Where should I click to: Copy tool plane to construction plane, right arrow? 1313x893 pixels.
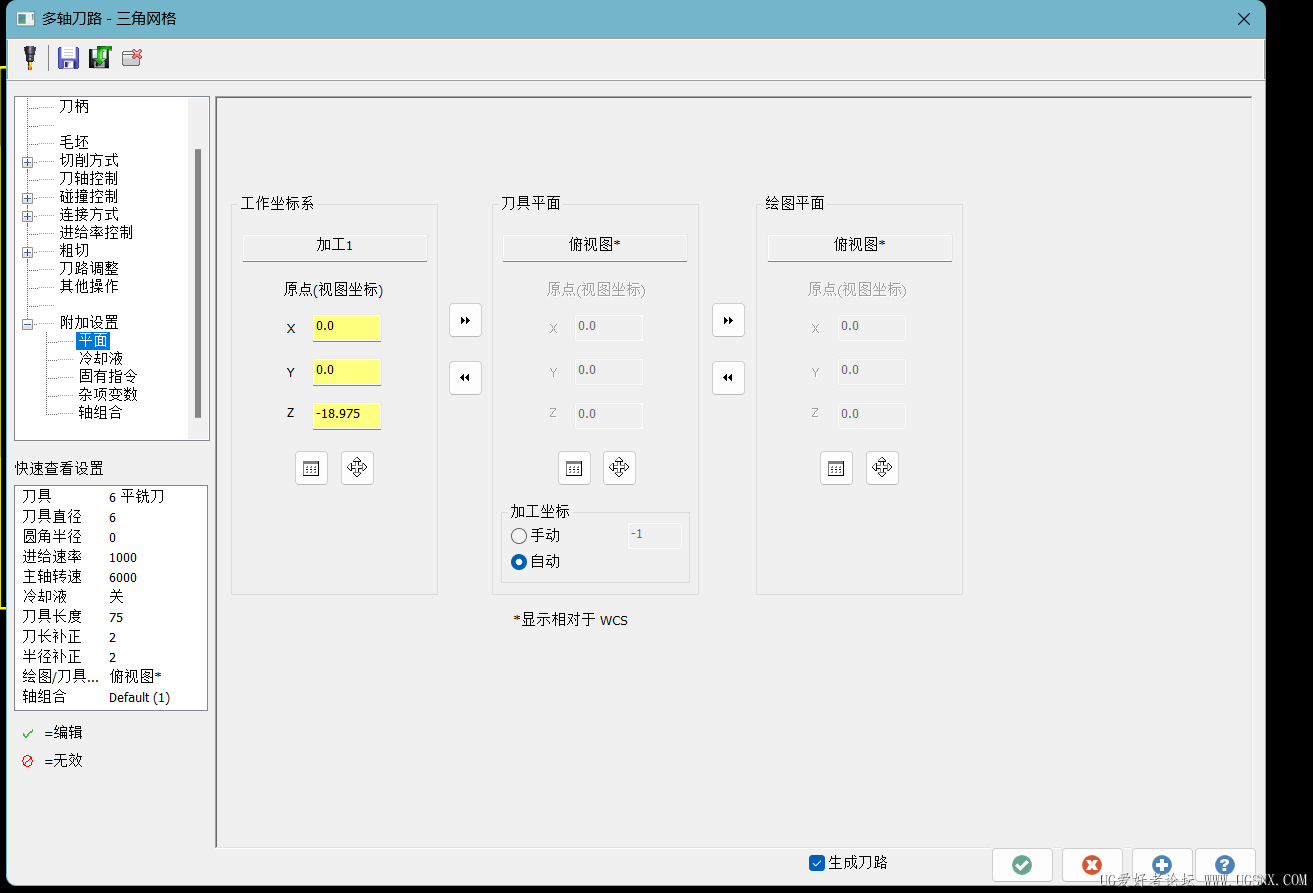(728, 320)
